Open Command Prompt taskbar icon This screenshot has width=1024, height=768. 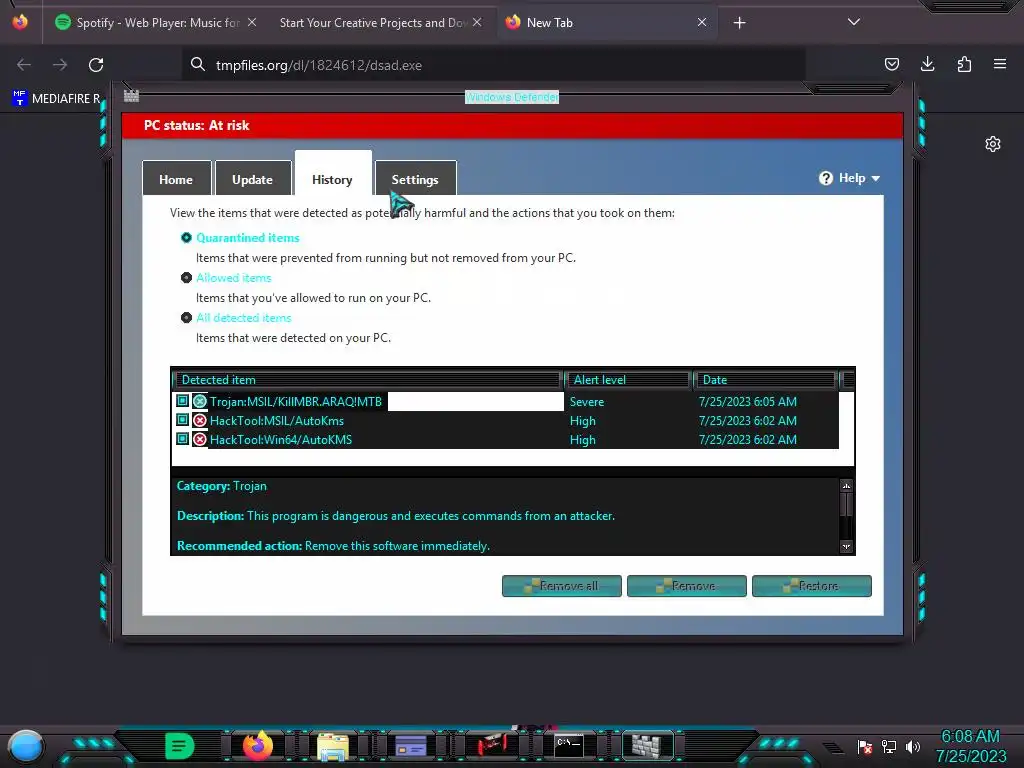click(568, 745)
